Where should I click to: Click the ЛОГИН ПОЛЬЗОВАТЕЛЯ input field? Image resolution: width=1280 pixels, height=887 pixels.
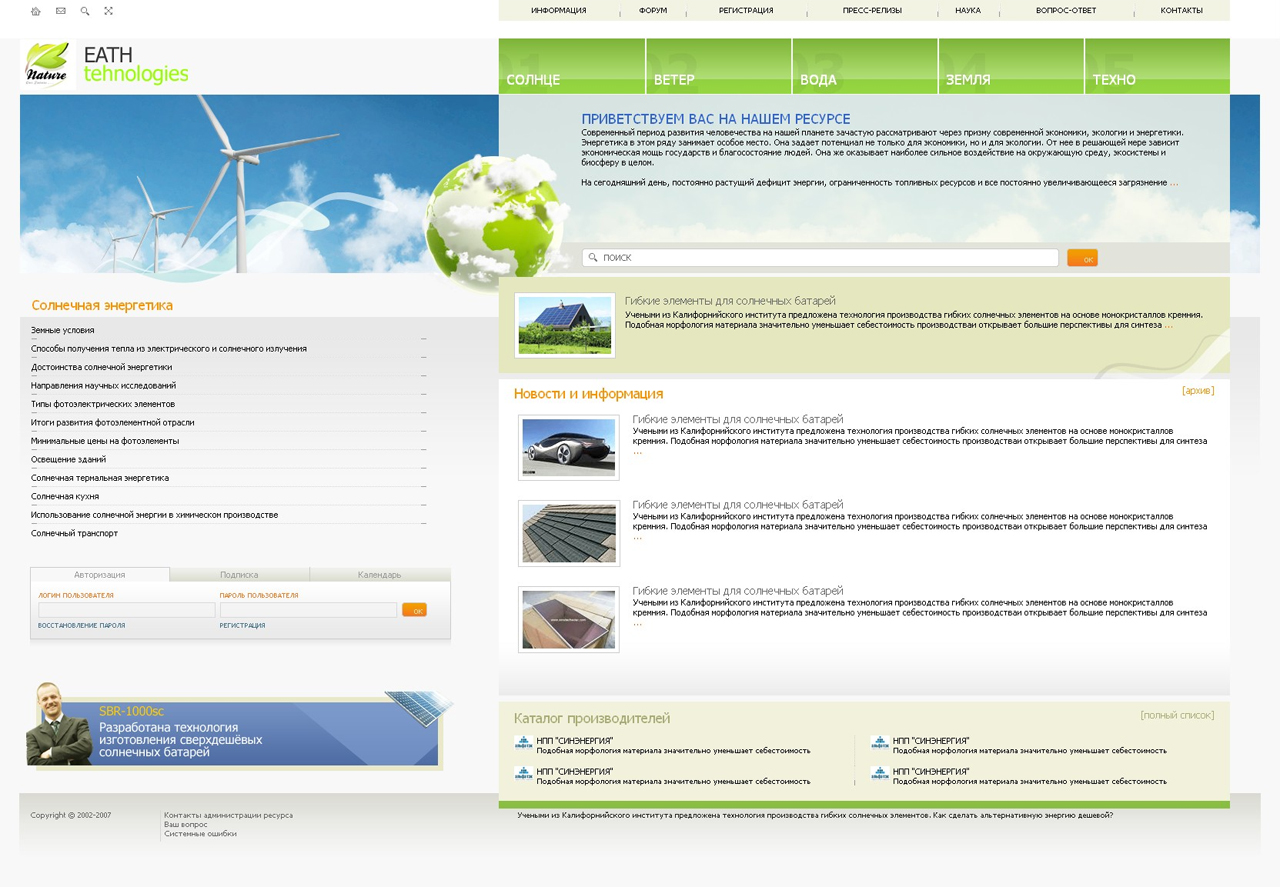tap(126, 610)
